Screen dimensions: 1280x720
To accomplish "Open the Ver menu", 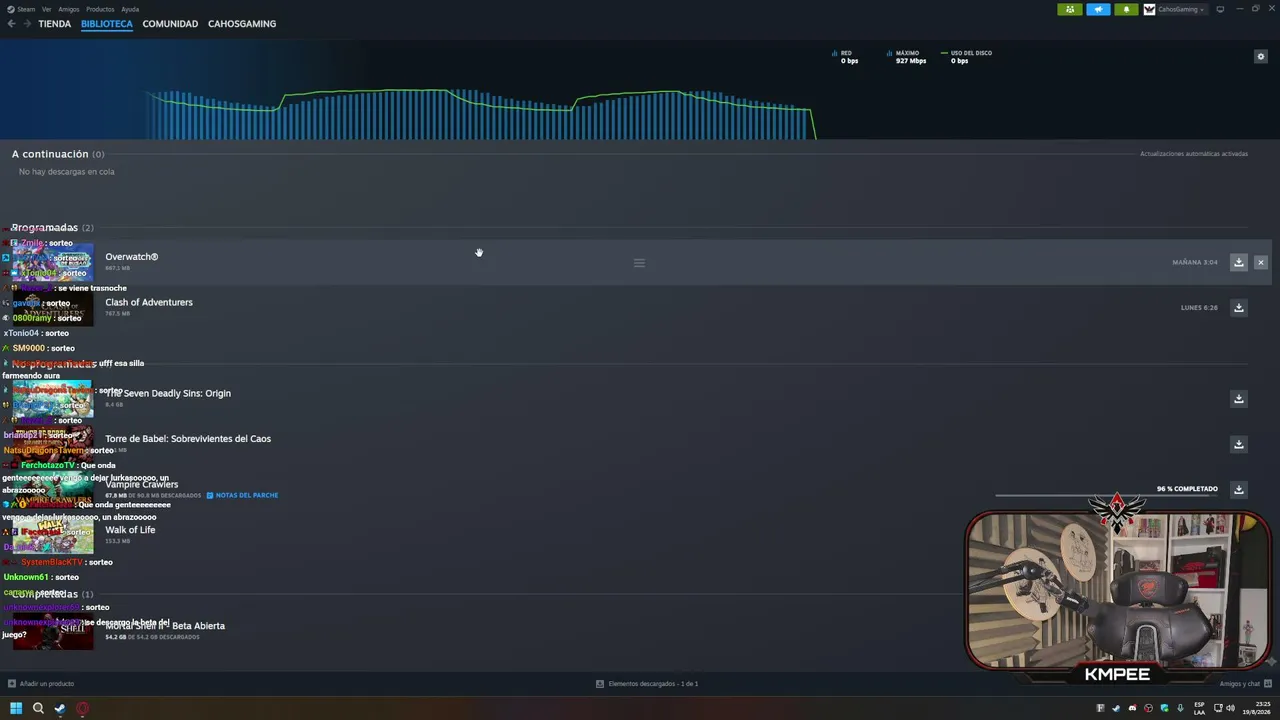I will (46, 9).
